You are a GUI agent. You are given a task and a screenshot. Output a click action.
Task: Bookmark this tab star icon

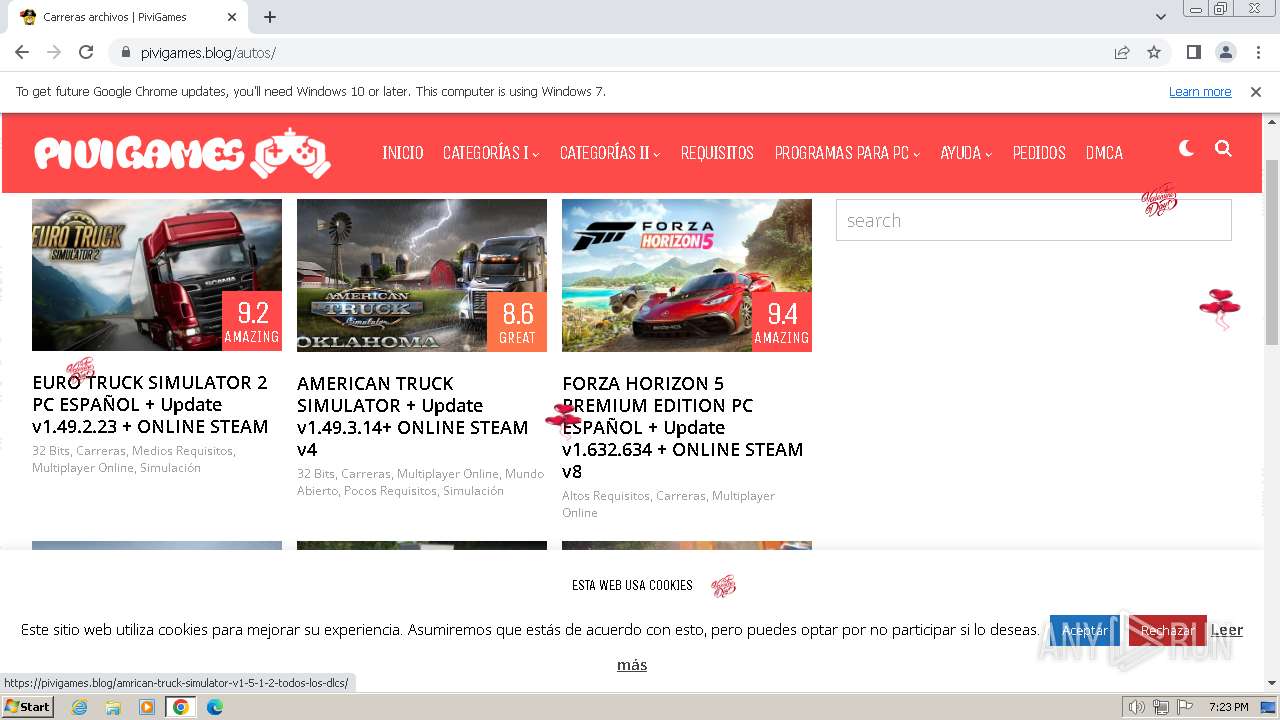pos(1154,52)
